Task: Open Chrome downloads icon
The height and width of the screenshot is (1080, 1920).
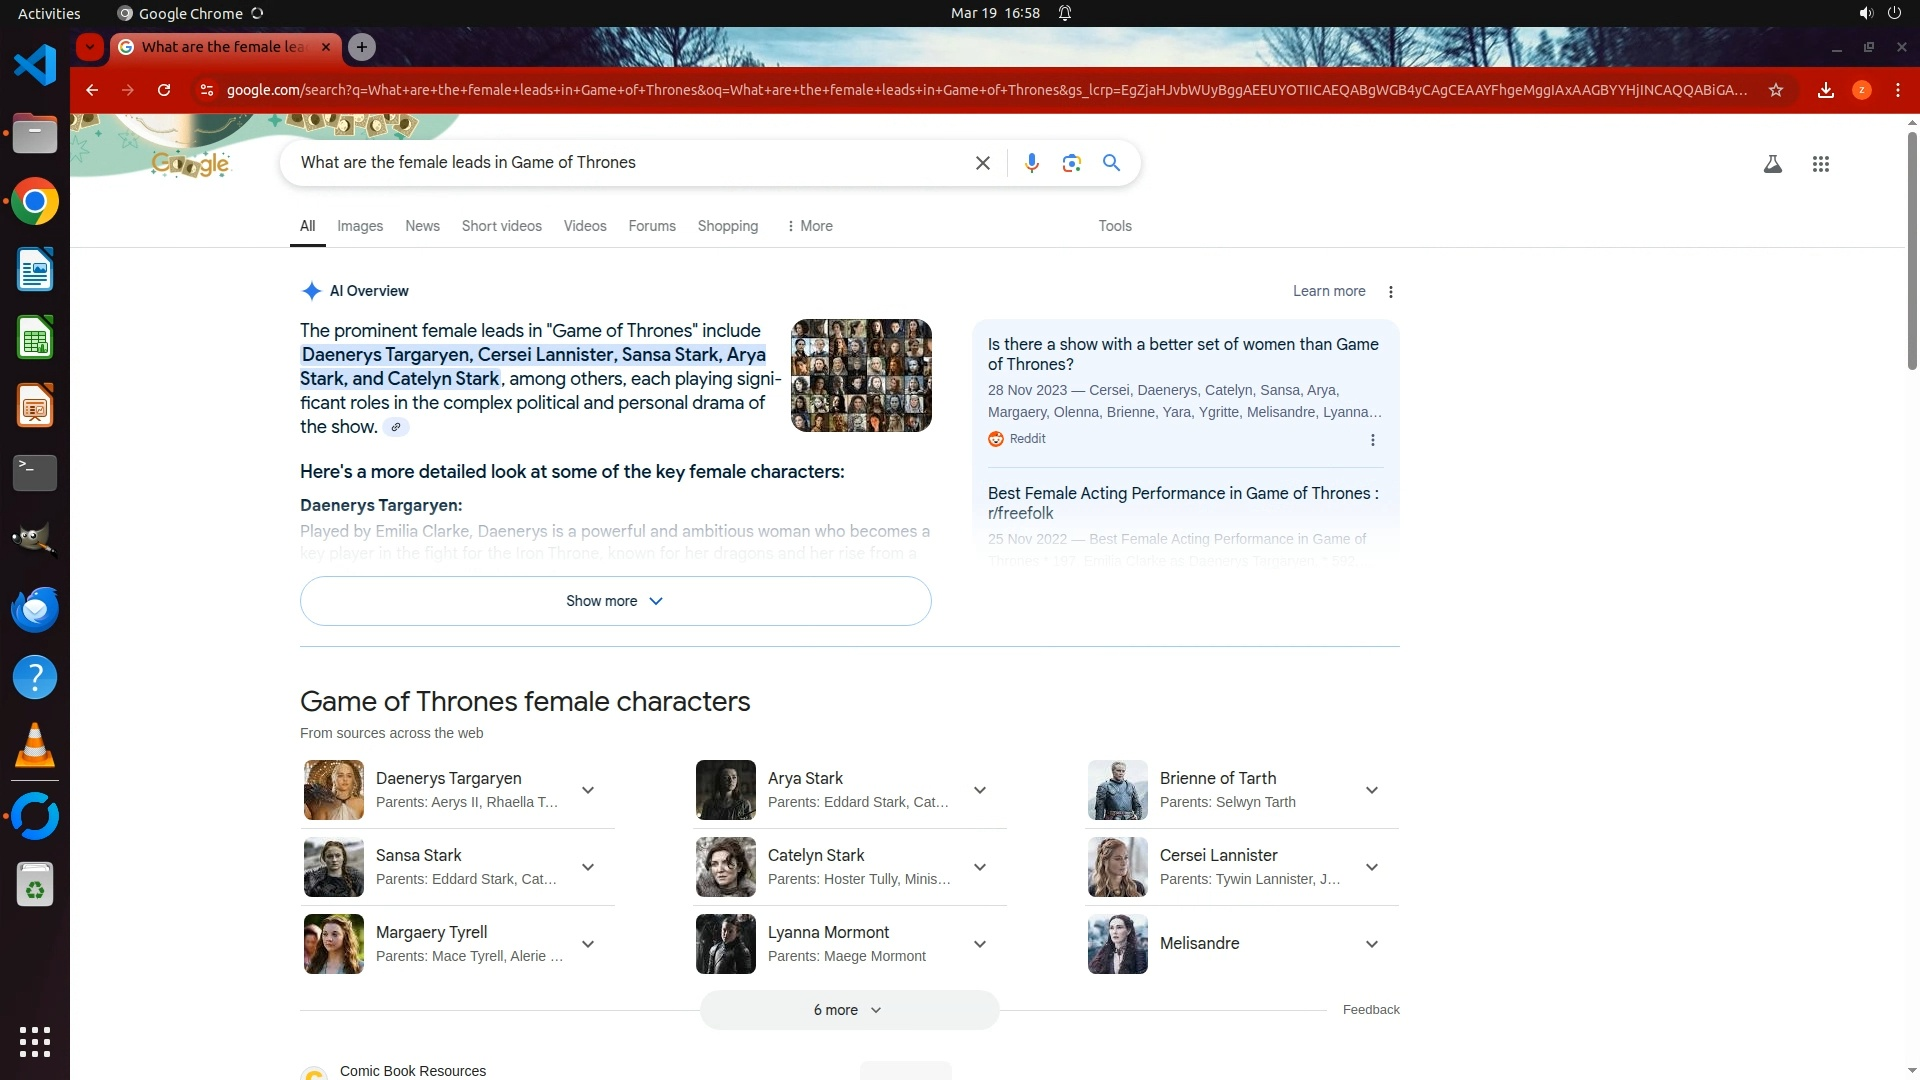Action: tap(1825, 90)
